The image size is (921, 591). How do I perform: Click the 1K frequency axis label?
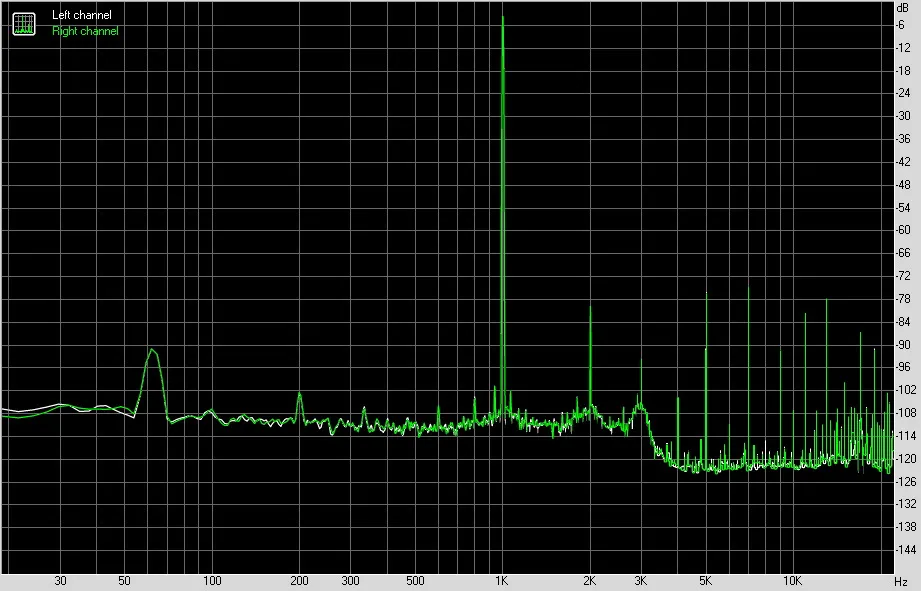(x=501, y=581)
